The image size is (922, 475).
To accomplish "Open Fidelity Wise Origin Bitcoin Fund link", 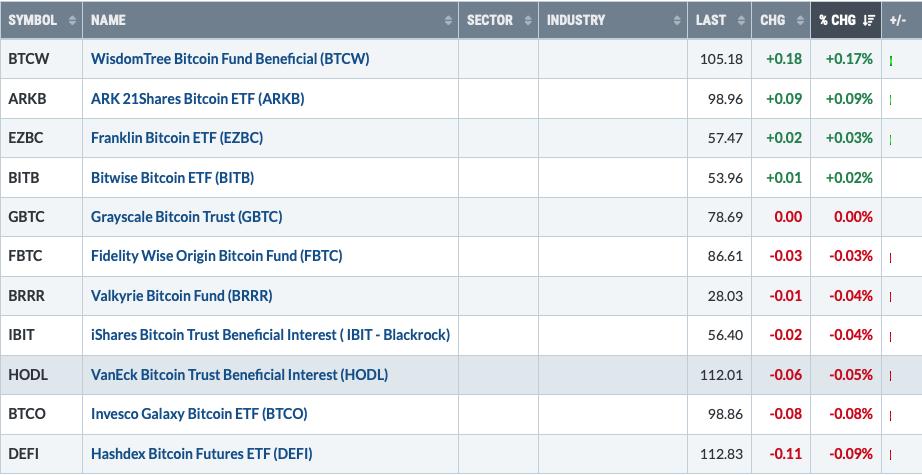I will click(216, 256).
